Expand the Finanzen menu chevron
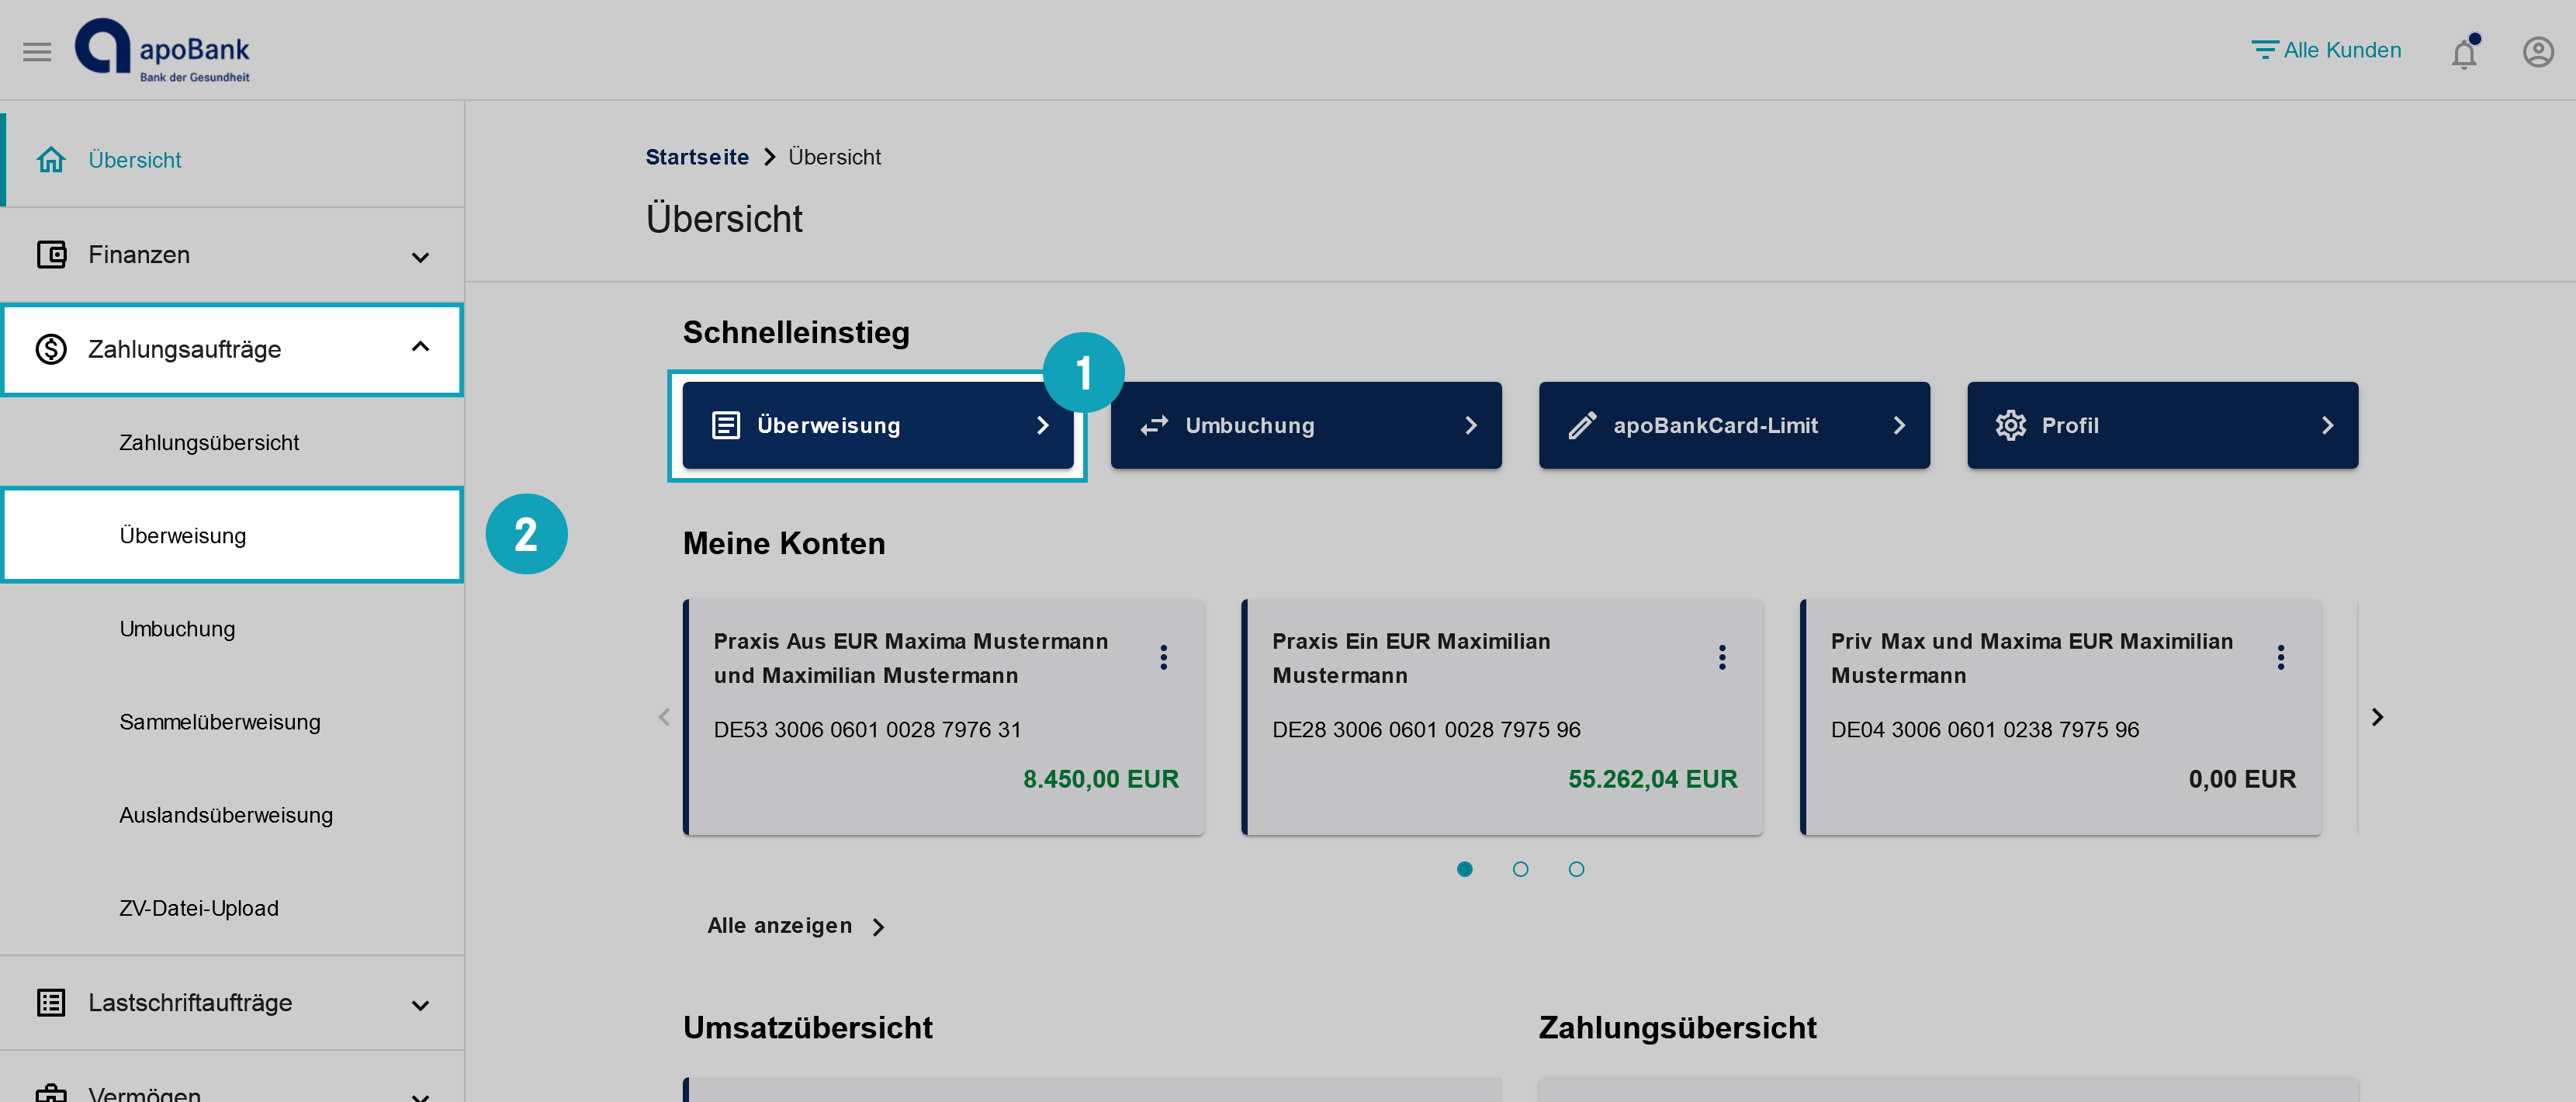Image resolution: width=2576 pixels, height=1102 pixels. (x=420, y=257)
